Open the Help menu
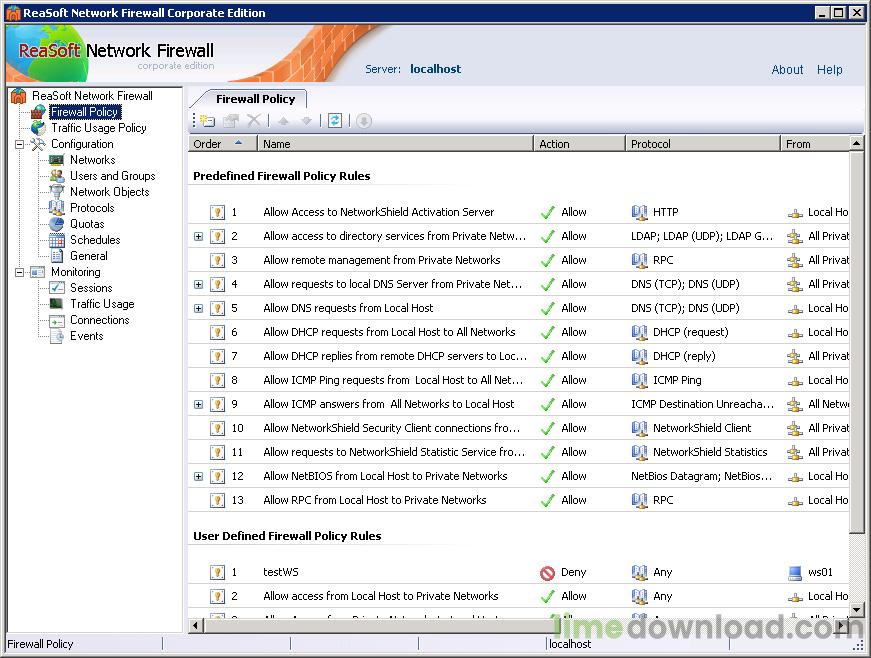Viewport: 871px width, 658px height. pyautogui.click(x=829, y=70)
